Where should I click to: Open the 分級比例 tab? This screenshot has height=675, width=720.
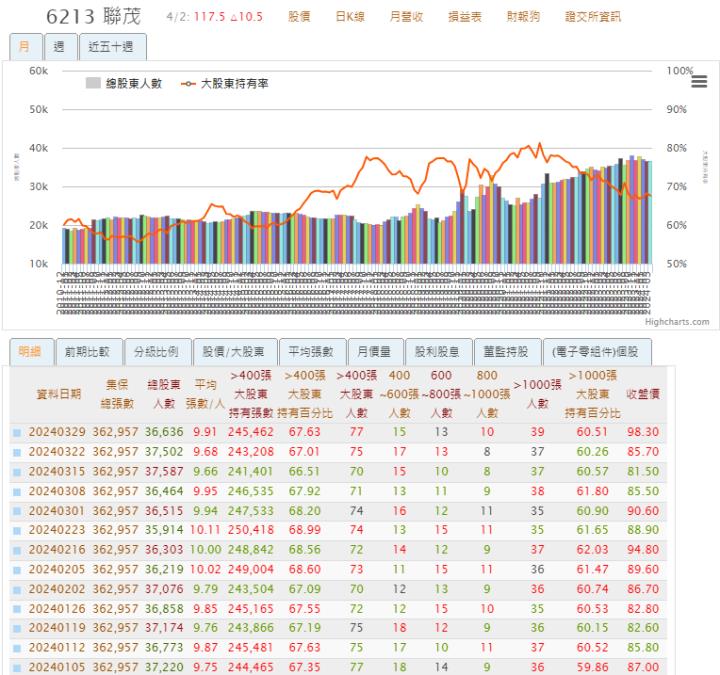pyautogui.click(x=158, y=352)
